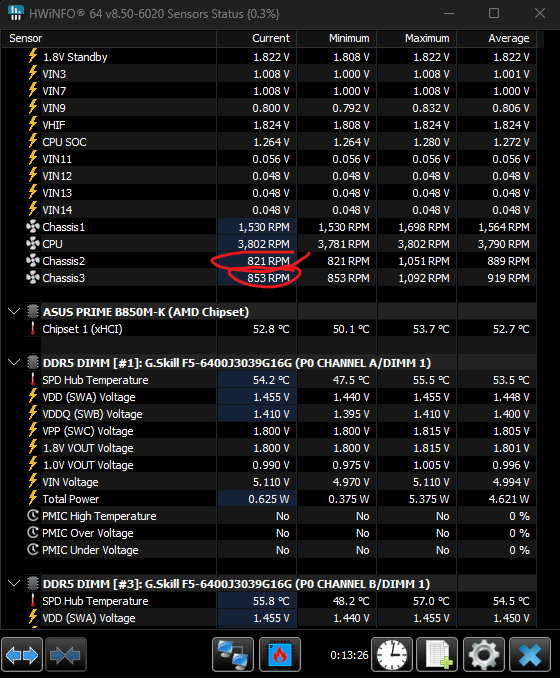Reset the clock timer icon
The image size is (560, 678).
click(x=392, y=655)
